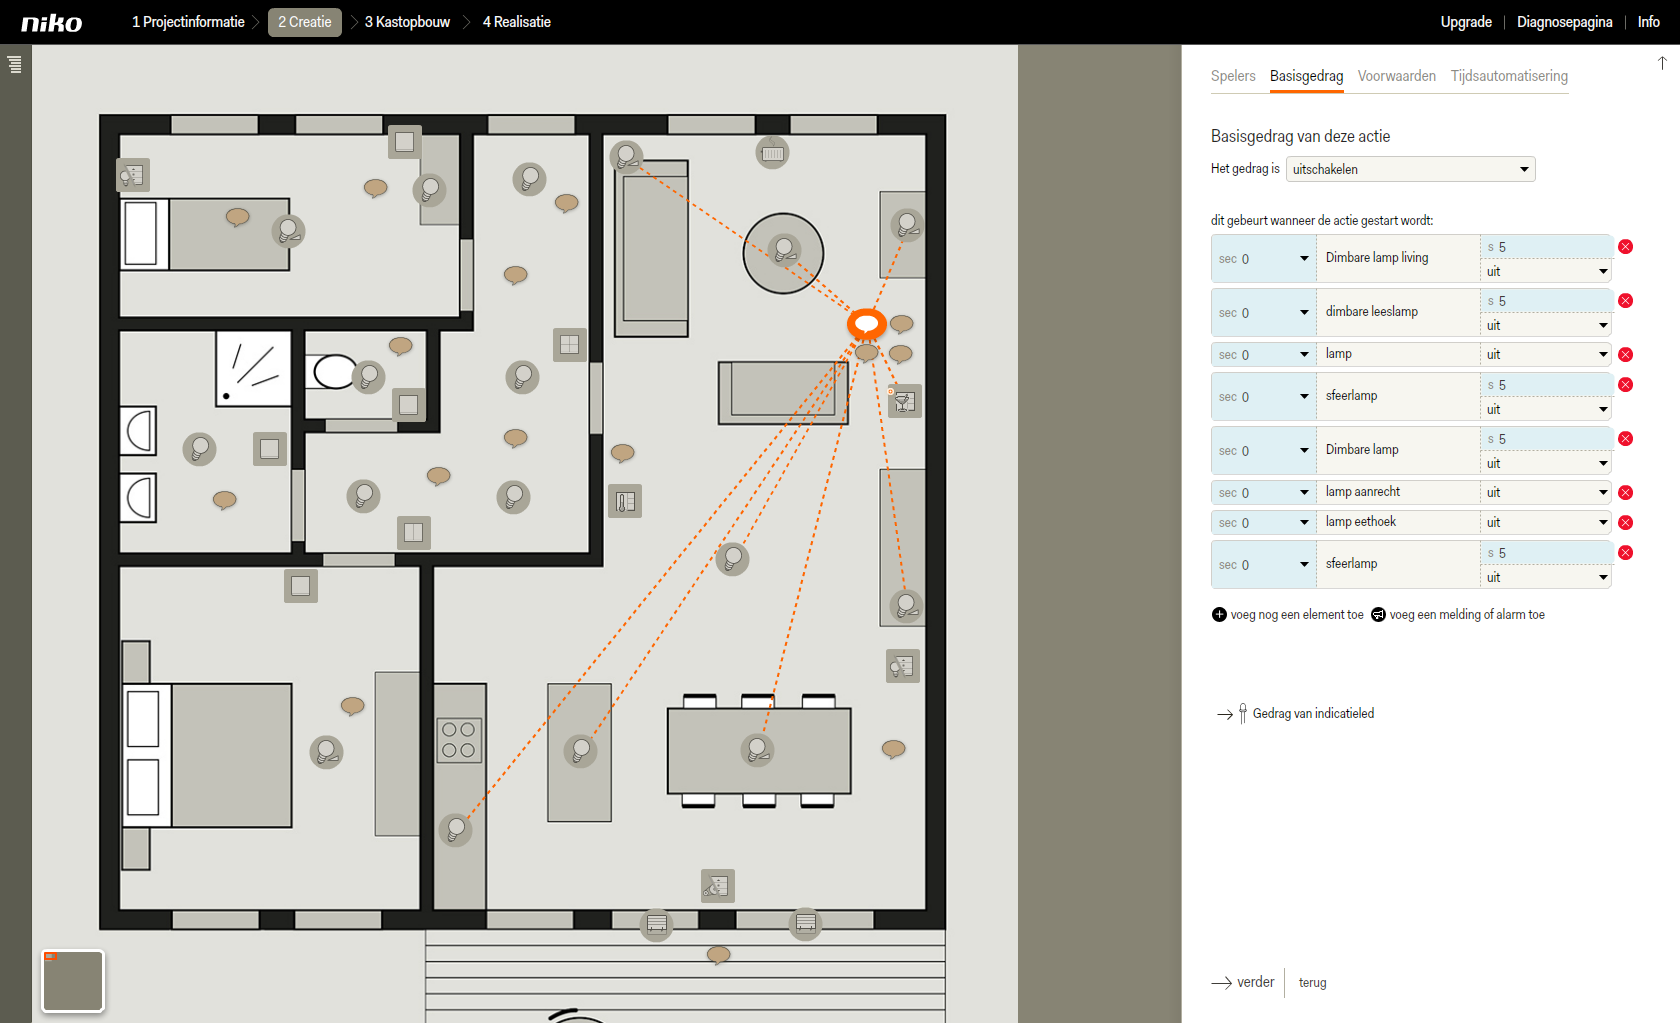
Task: Select the master bedroom lamp icon
Action: tap(326, 752)
